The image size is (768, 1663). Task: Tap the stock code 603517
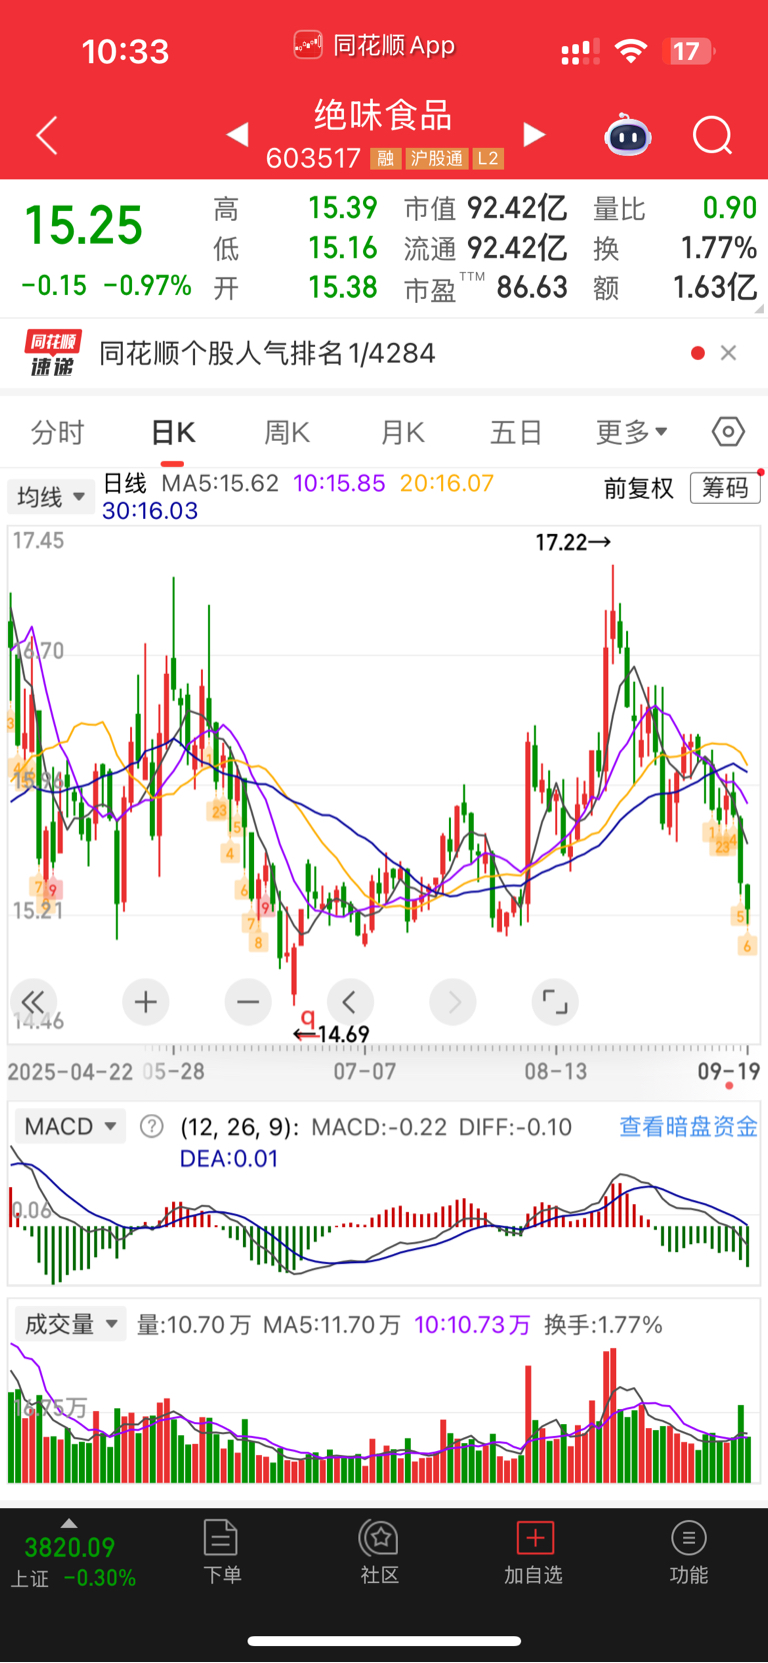[x=313, y=159]
